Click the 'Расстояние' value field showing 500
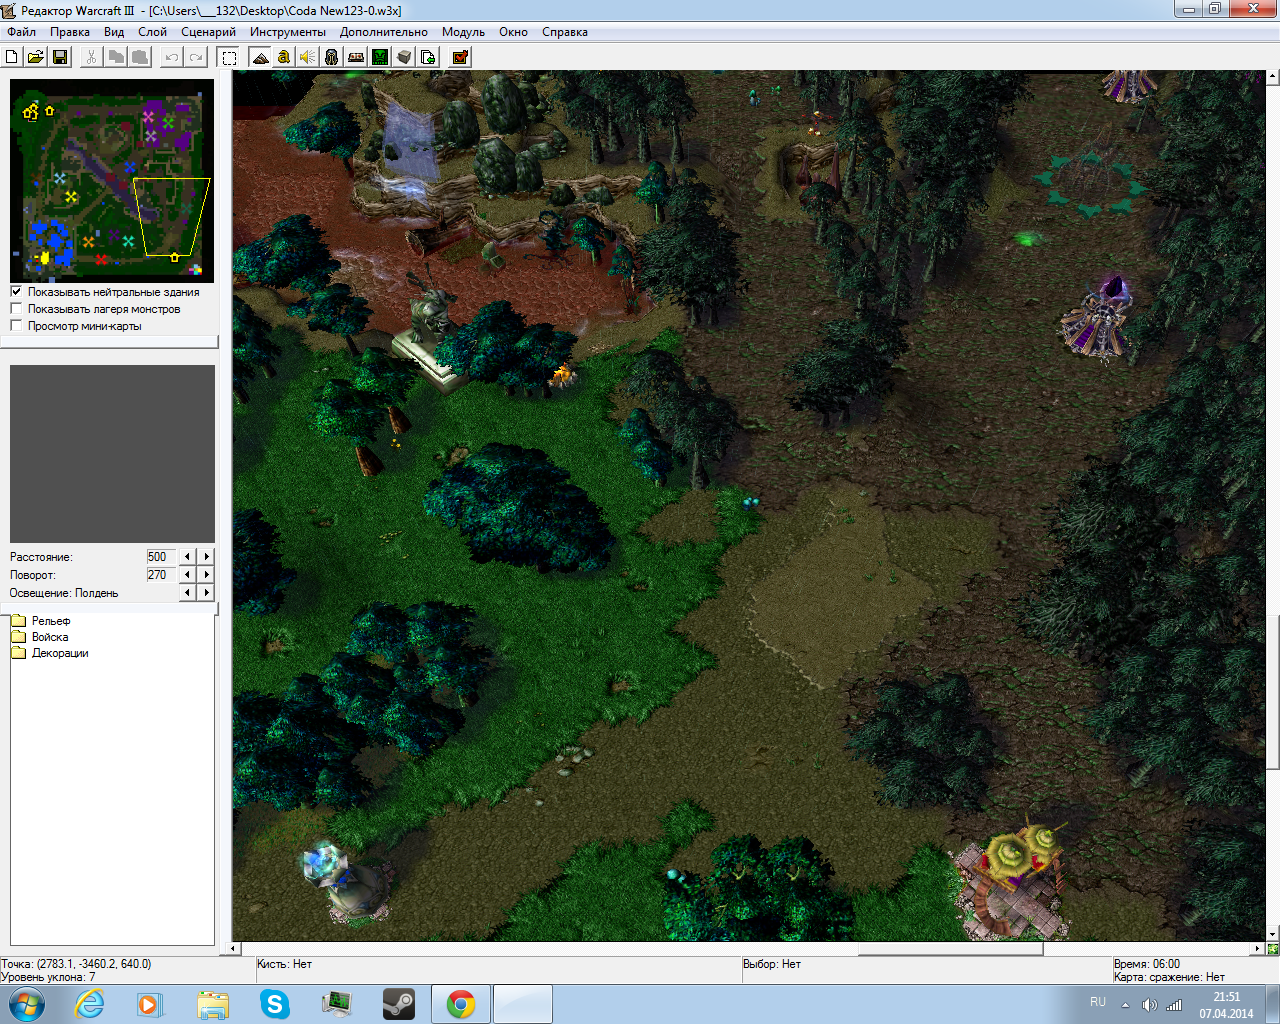 point(160,557)
